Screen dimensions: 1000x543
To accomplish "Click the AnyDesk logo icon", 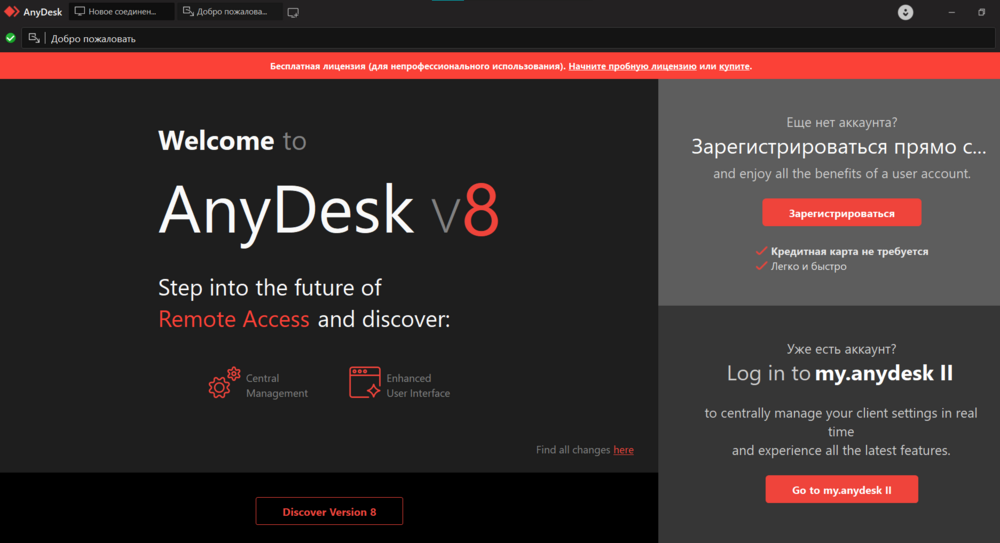I will pyautogui.click(x=11, y=11).
